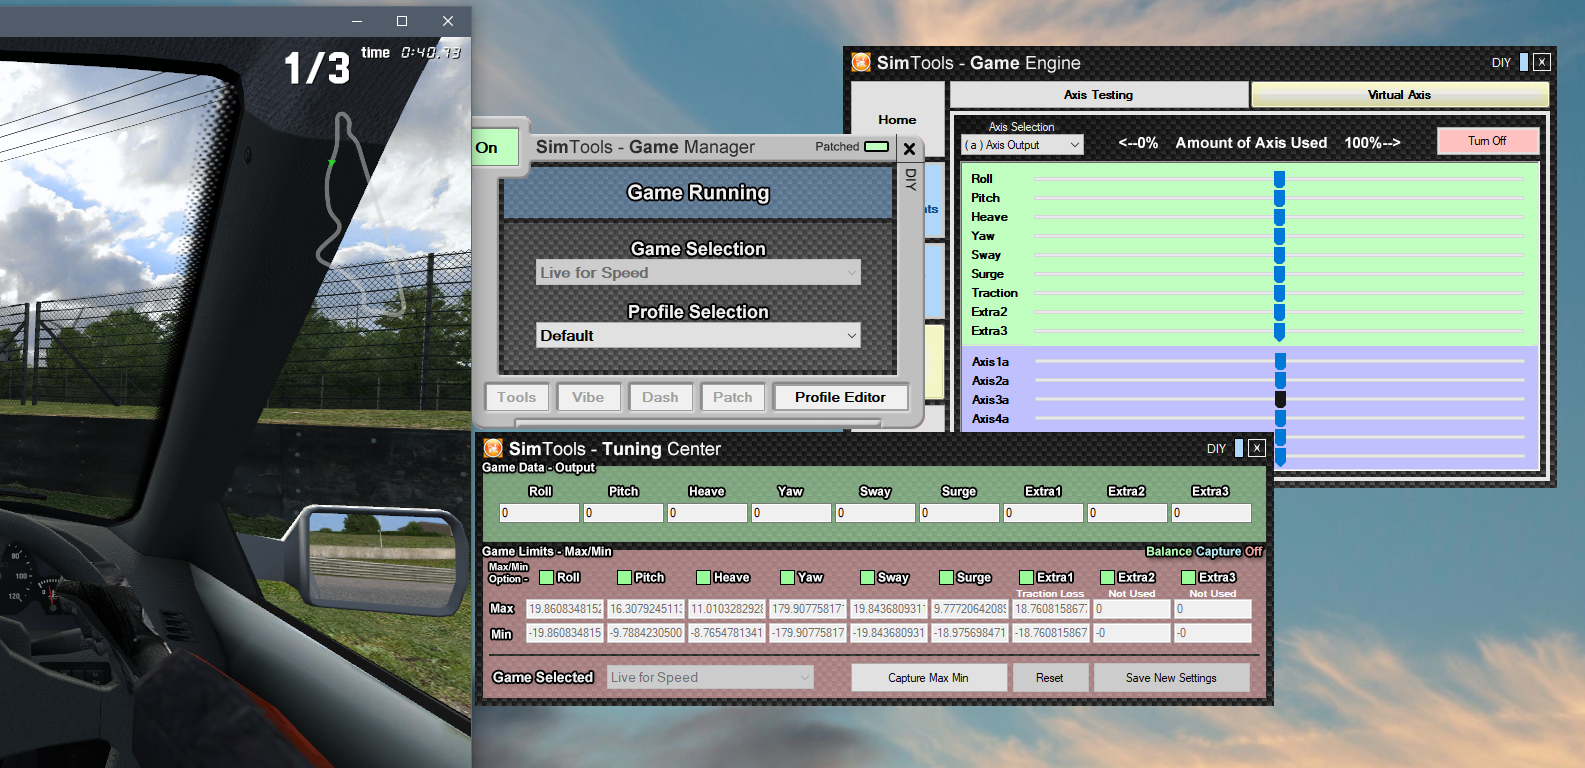Toggle the Heave Max/Min option checkbox
This screenshot has height=768, width=1585.
pyautogui.click(x=703, y=577)
